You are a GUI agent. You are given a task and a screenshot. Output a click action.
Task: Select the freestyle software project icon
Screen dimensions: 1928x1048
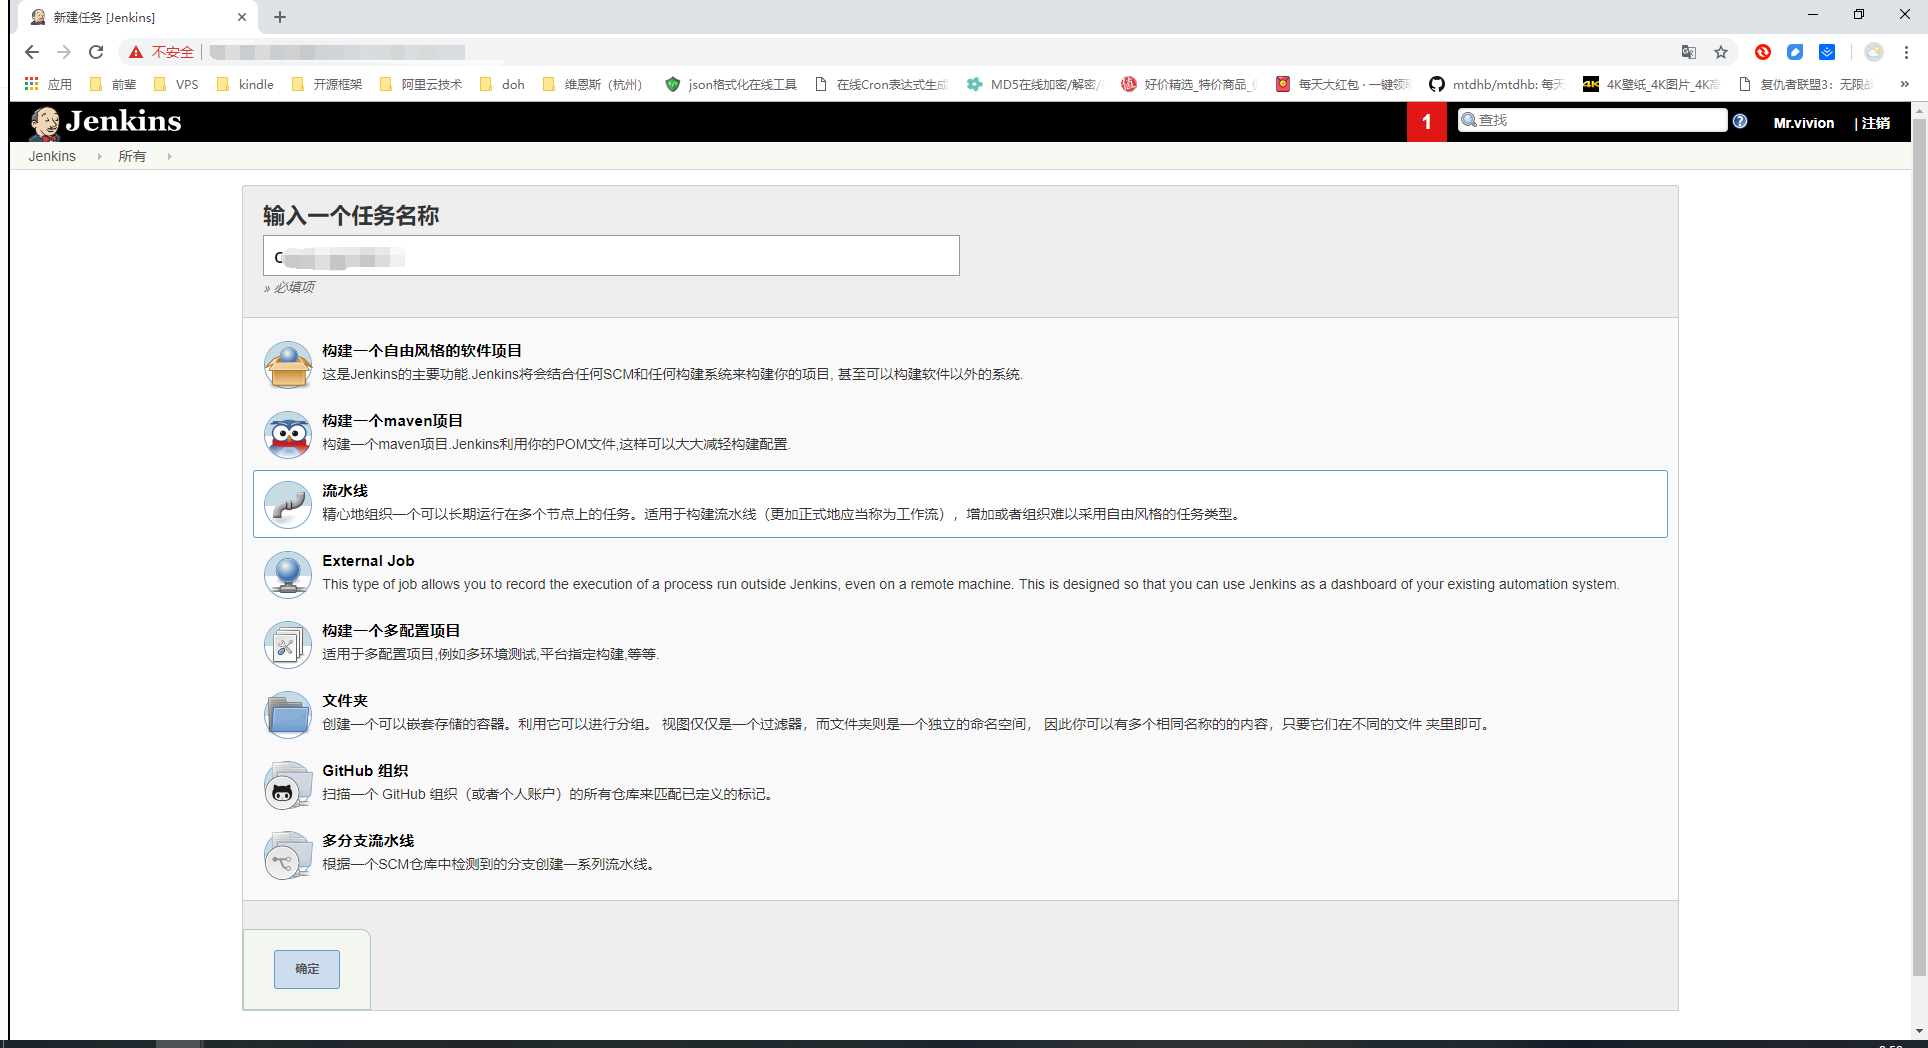[287, 364]
